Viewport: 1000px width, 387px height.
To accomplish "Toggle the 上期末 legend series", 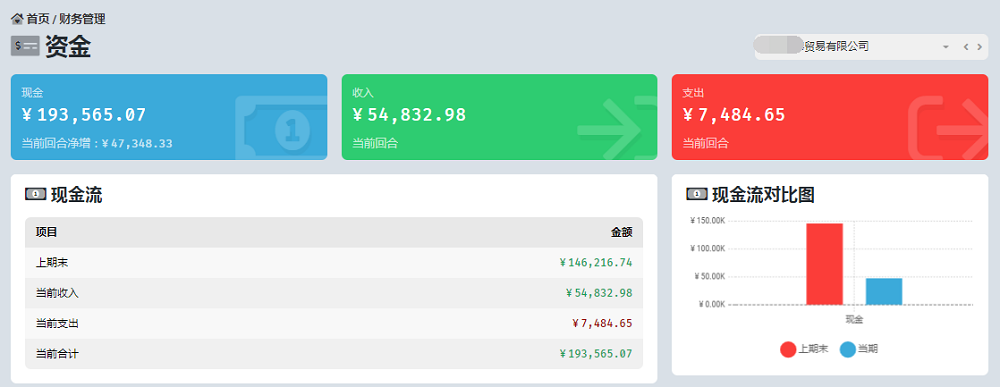I will (804, 349).
